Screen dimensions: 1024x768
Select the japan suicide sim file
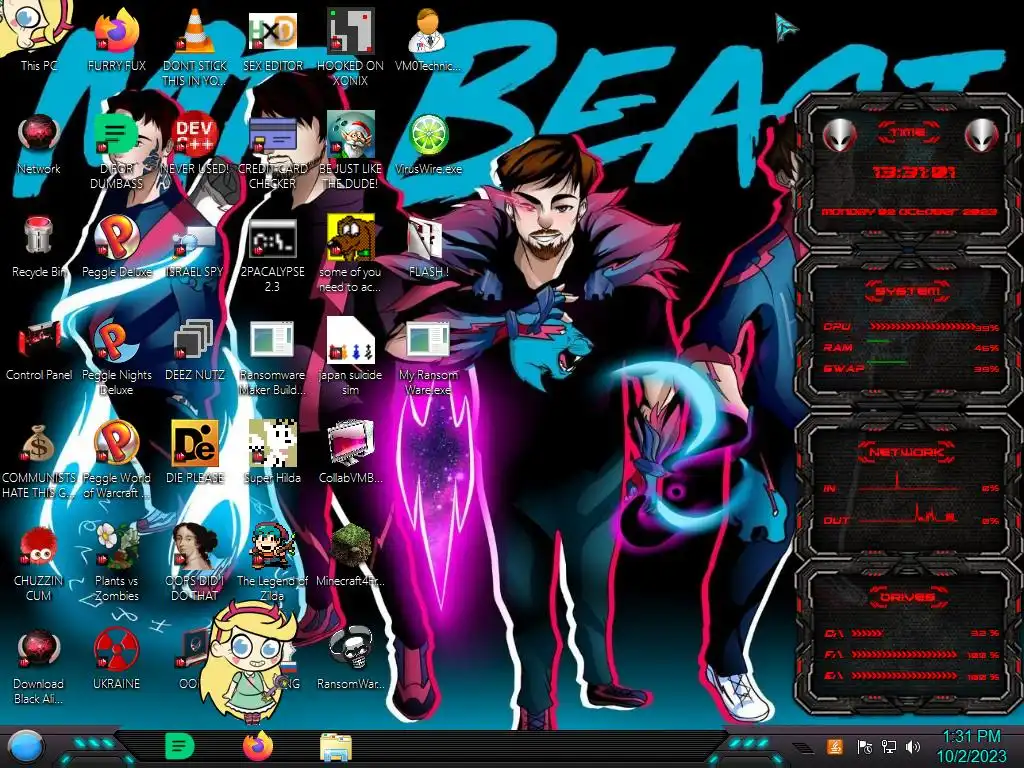(350, 358)
